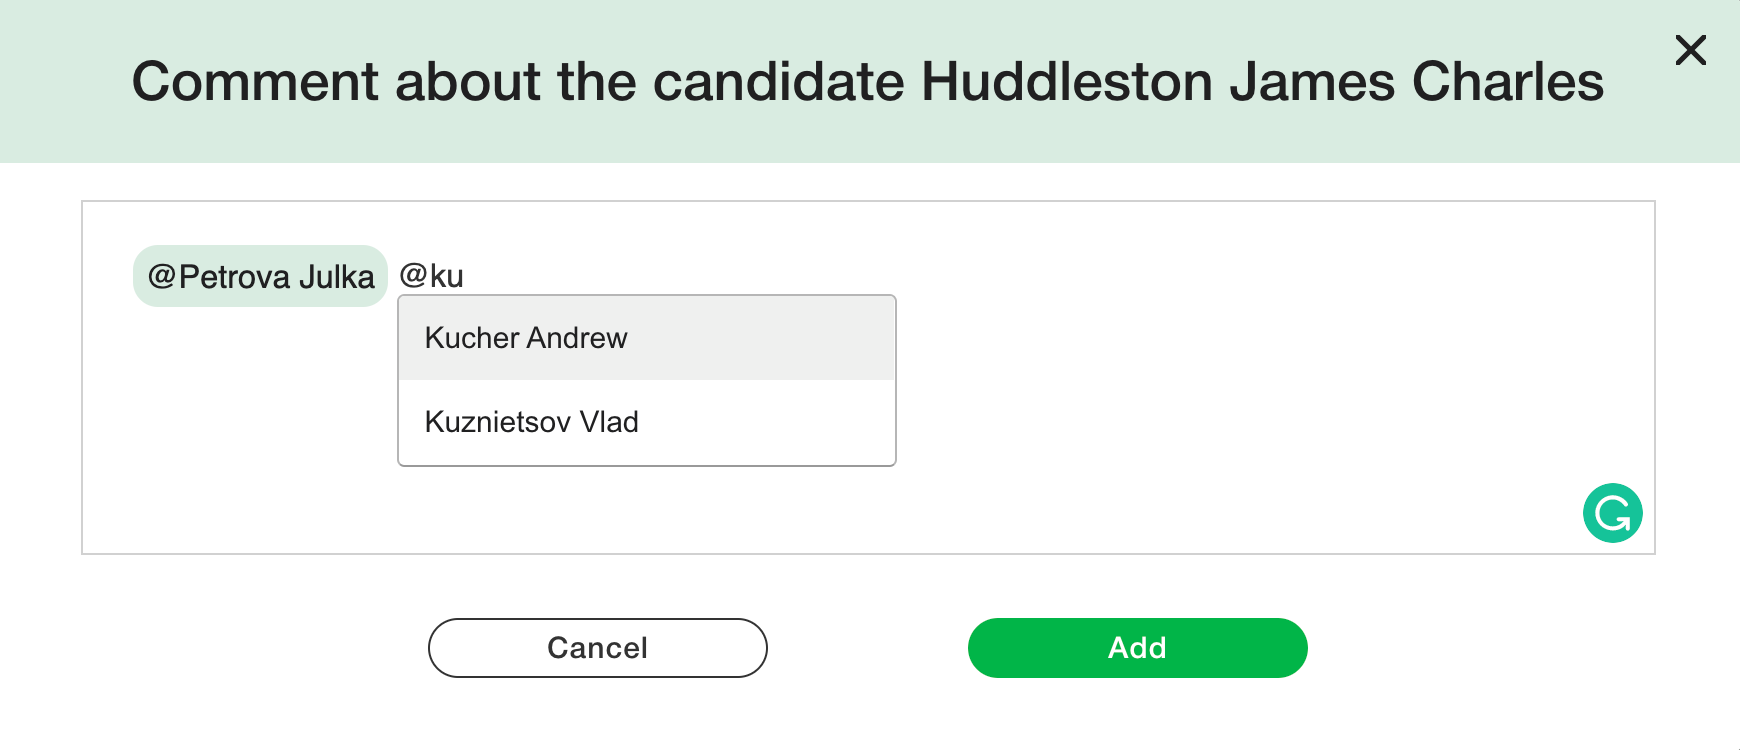Click the @Petrova Julka mention tag
The width and height of the screenshot is (1740, 750).
260,276
